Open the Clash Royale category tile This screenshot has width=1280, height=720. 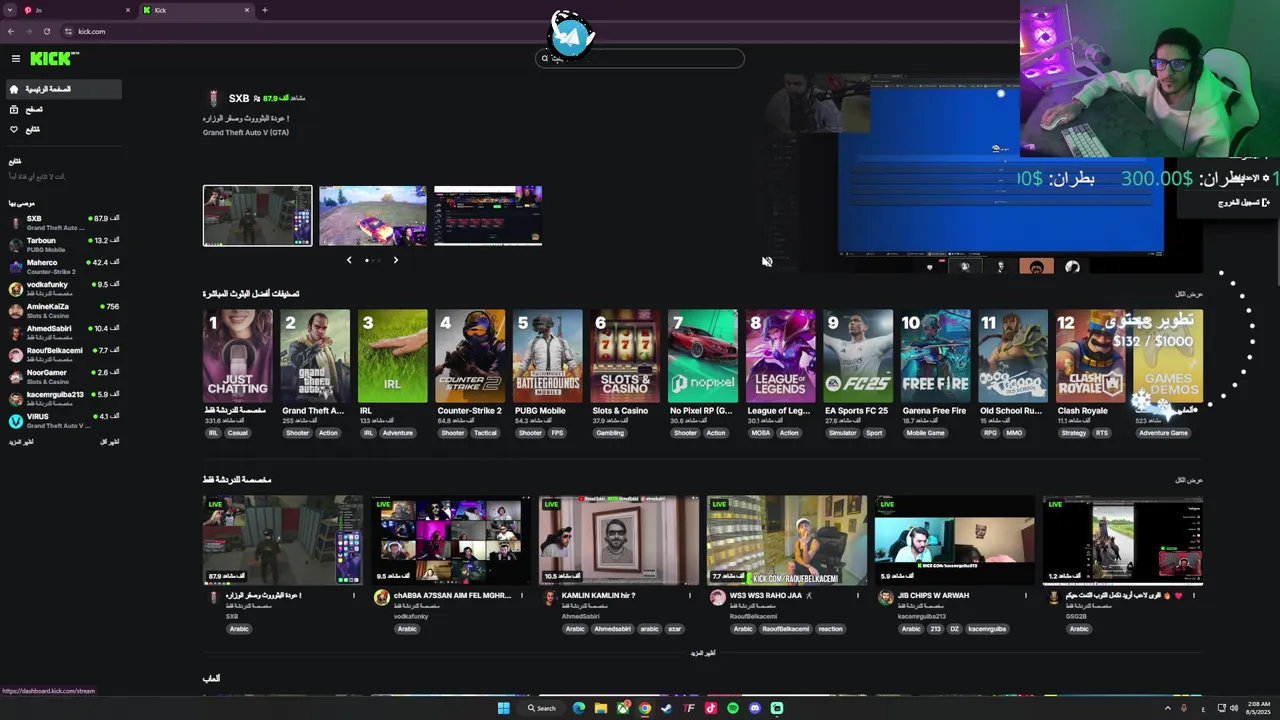click(x=1091, y=356)
